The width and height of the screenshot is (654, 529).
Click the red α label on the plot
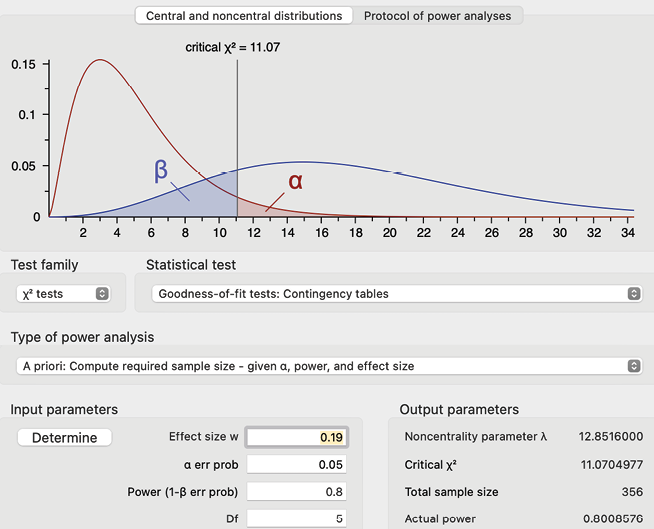tap(295, 182)
